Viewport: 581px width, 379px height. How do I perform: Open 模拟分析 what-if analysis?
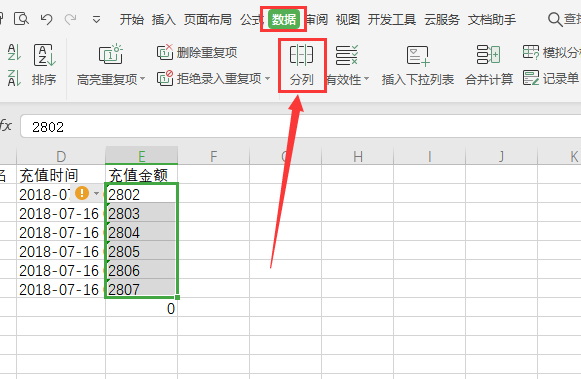click(551, 52)
